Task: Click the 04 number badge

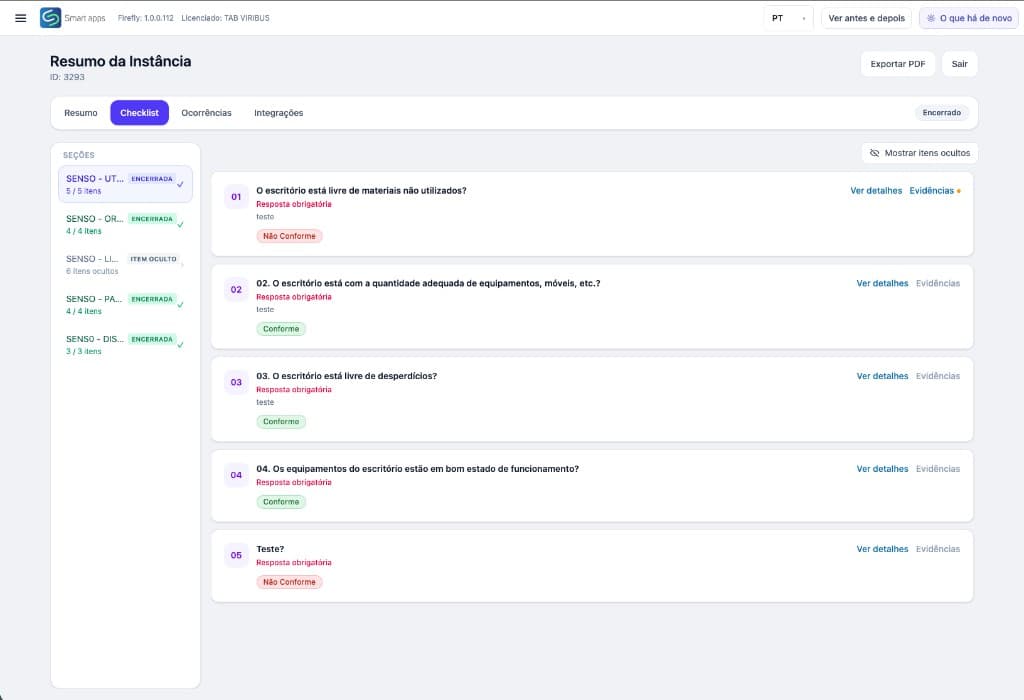Action: click(x=236, y=475)
